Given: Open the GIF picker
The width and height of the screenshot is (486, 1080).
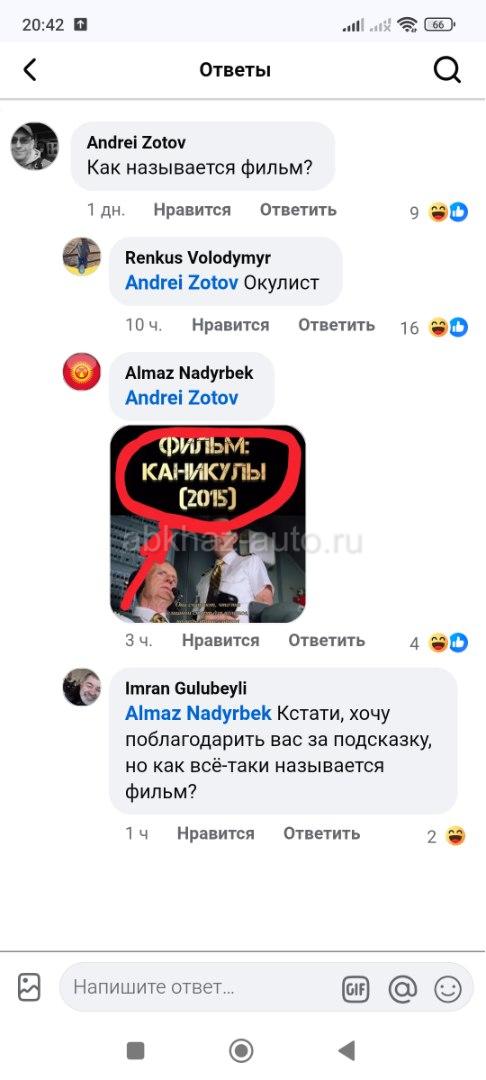Looking at the screenshot, I should tap(355, 990).
